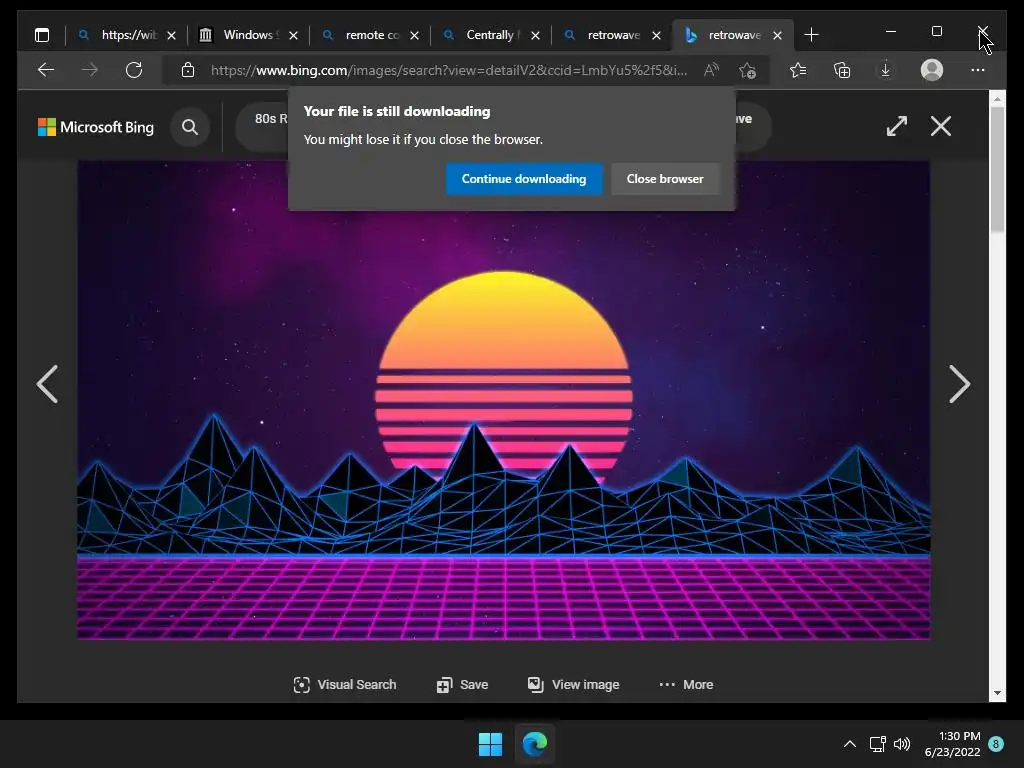Click Microsoft Edge taskbar icon
This screenshot has height=768, width=1024.
(x=535, y=744)
